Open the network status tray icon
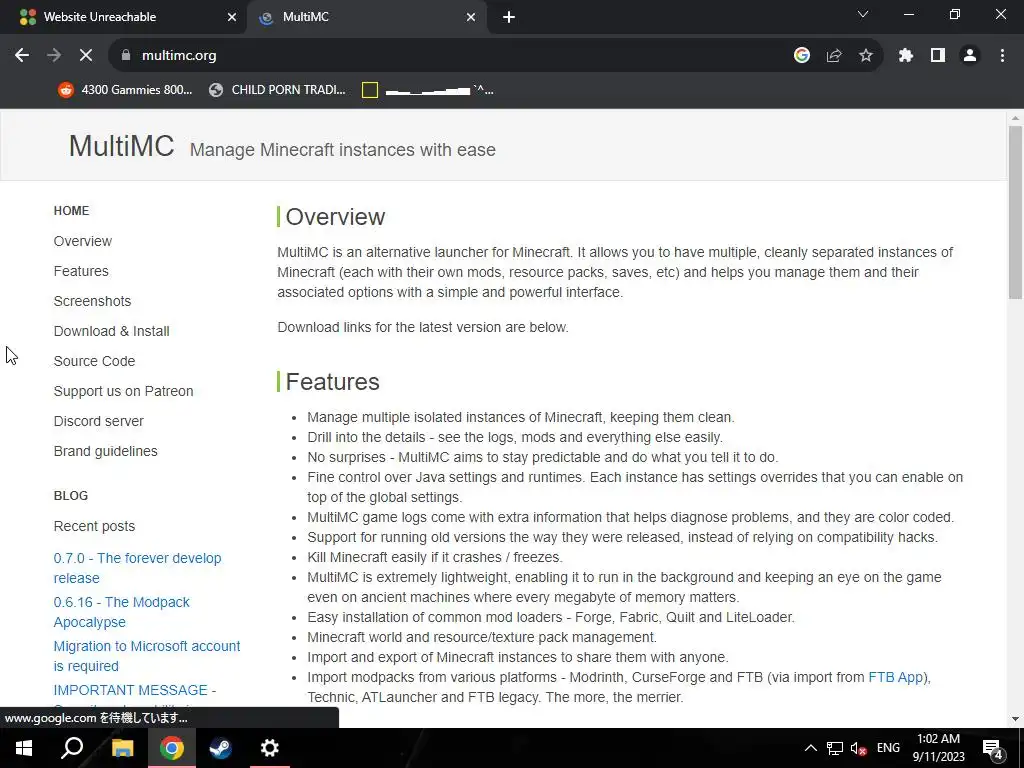 pyautogui.click(x=835, y=748)
